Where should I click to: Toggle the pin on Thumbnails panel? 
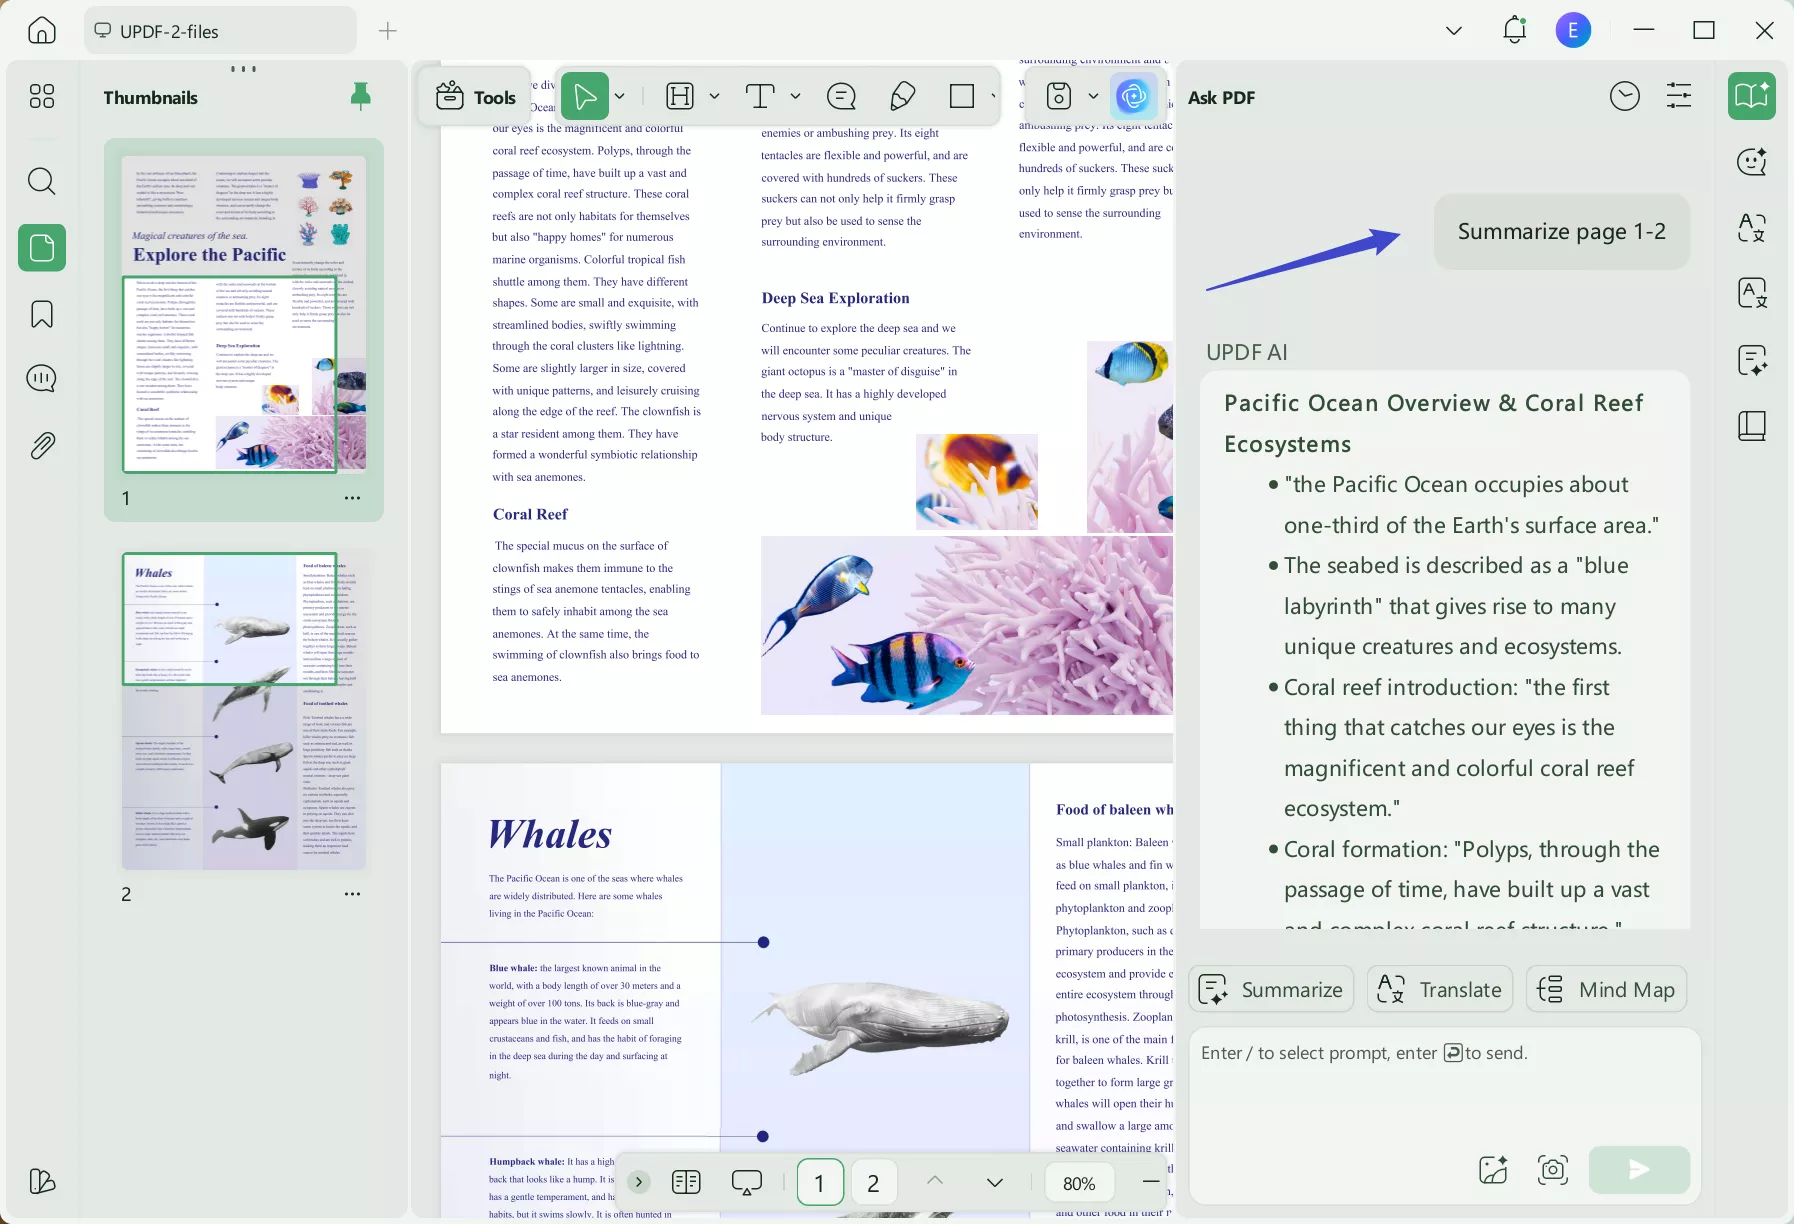[x=361, y=96]
